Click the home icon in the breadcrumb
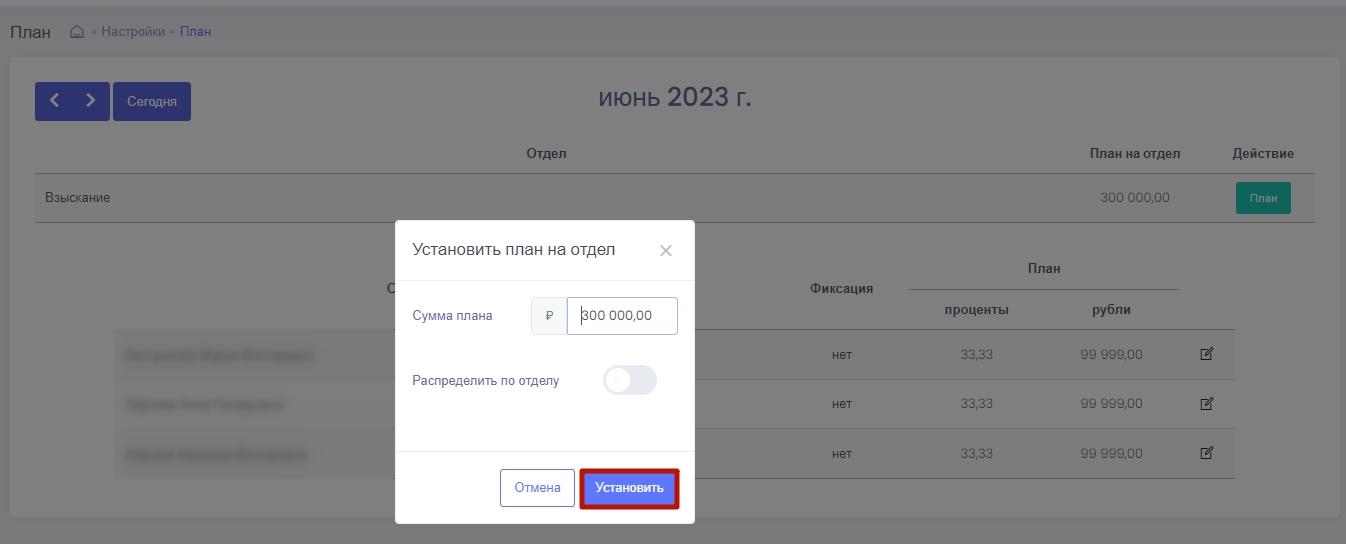 77,32
